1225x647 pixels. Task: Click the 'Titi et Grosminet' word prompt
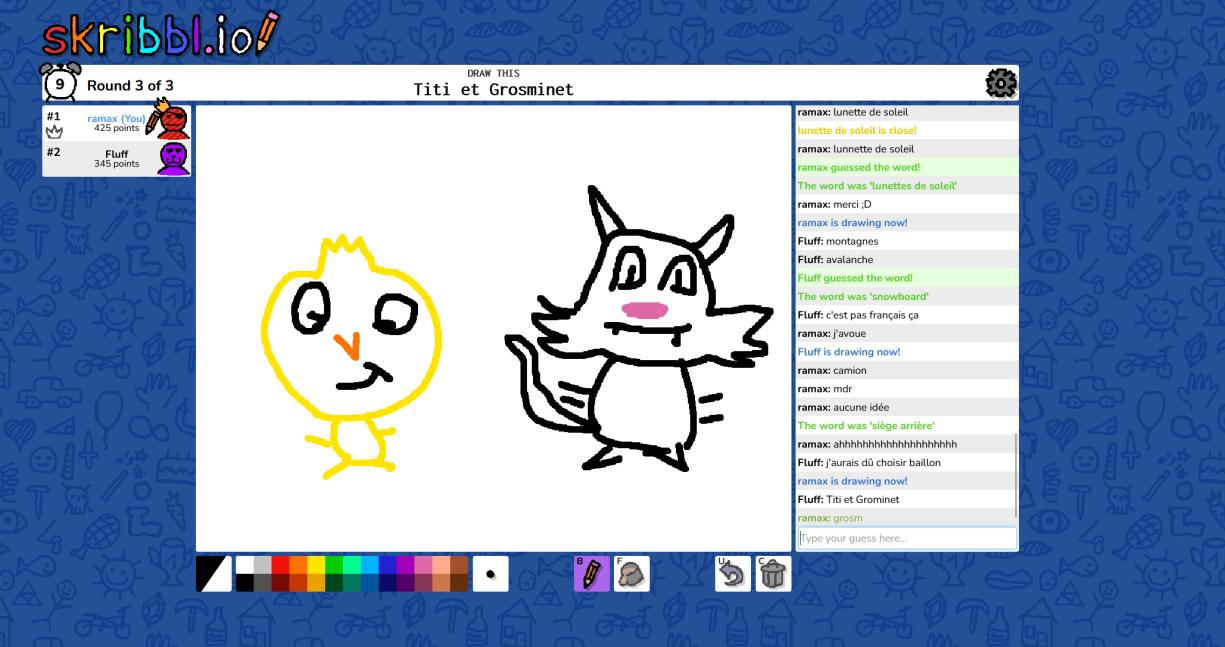(493, 90)
